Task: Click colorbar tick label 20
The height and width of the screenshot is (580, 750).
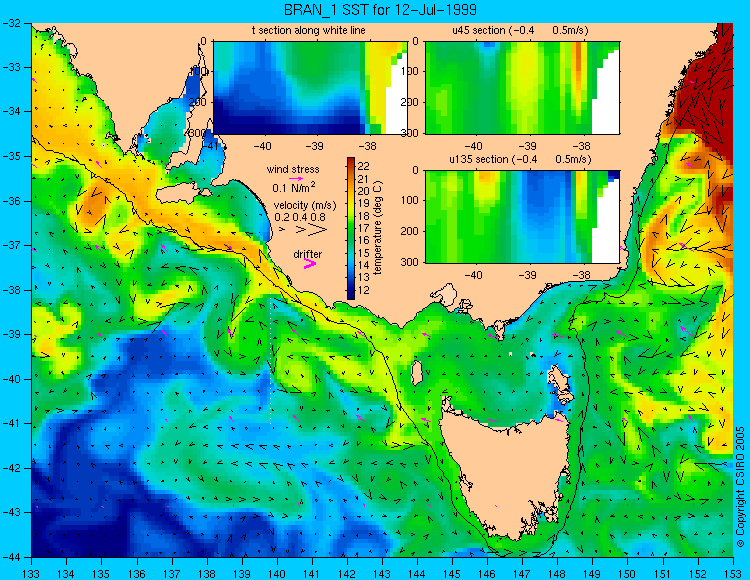Action: point(364,191)
